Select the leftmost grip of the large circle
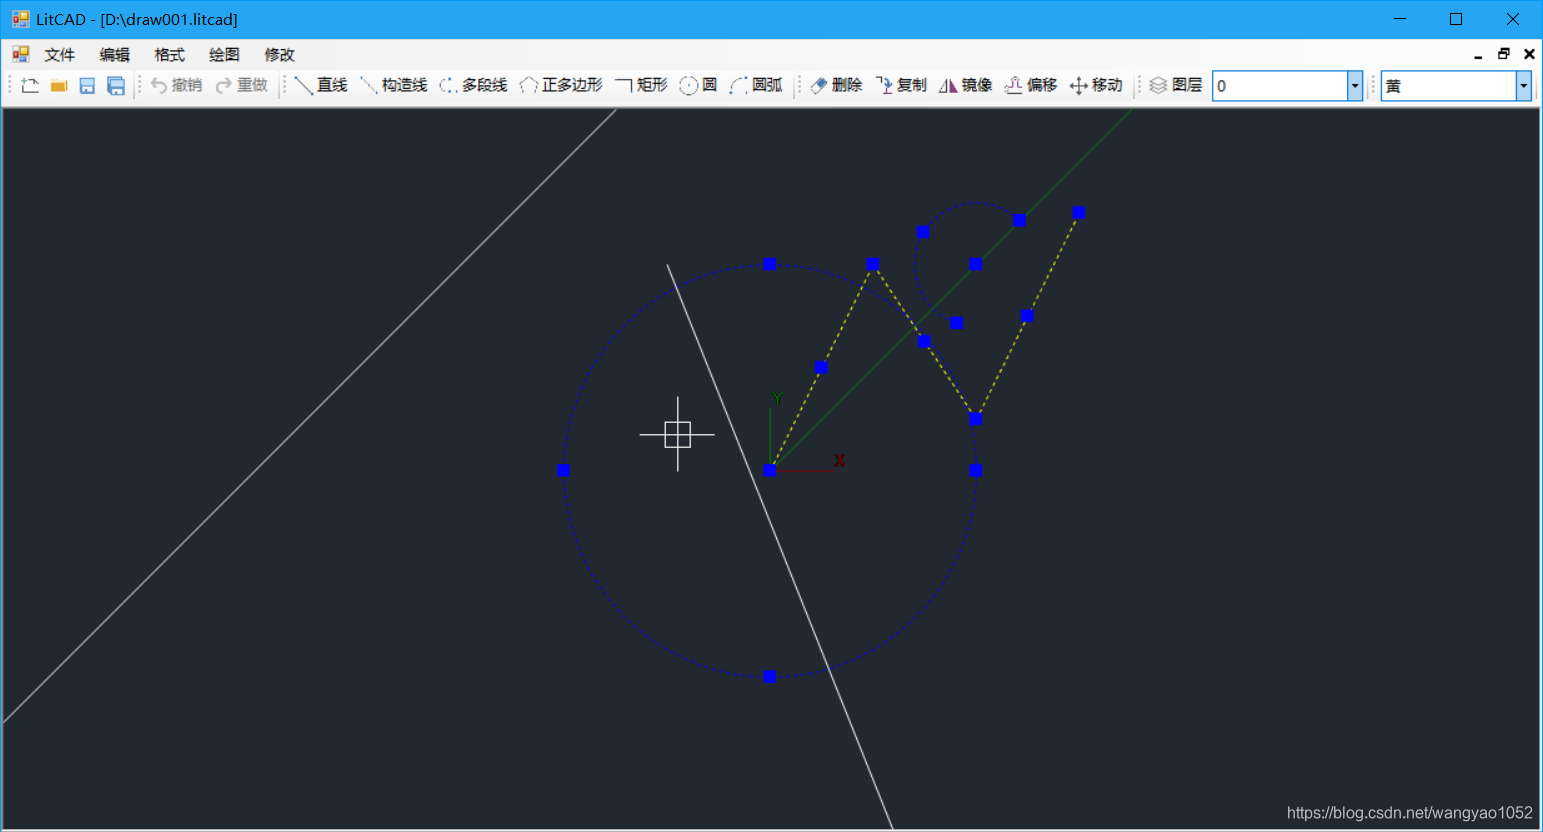Image resolution: width=1543 pixels, height=832 pixels. 563,470
